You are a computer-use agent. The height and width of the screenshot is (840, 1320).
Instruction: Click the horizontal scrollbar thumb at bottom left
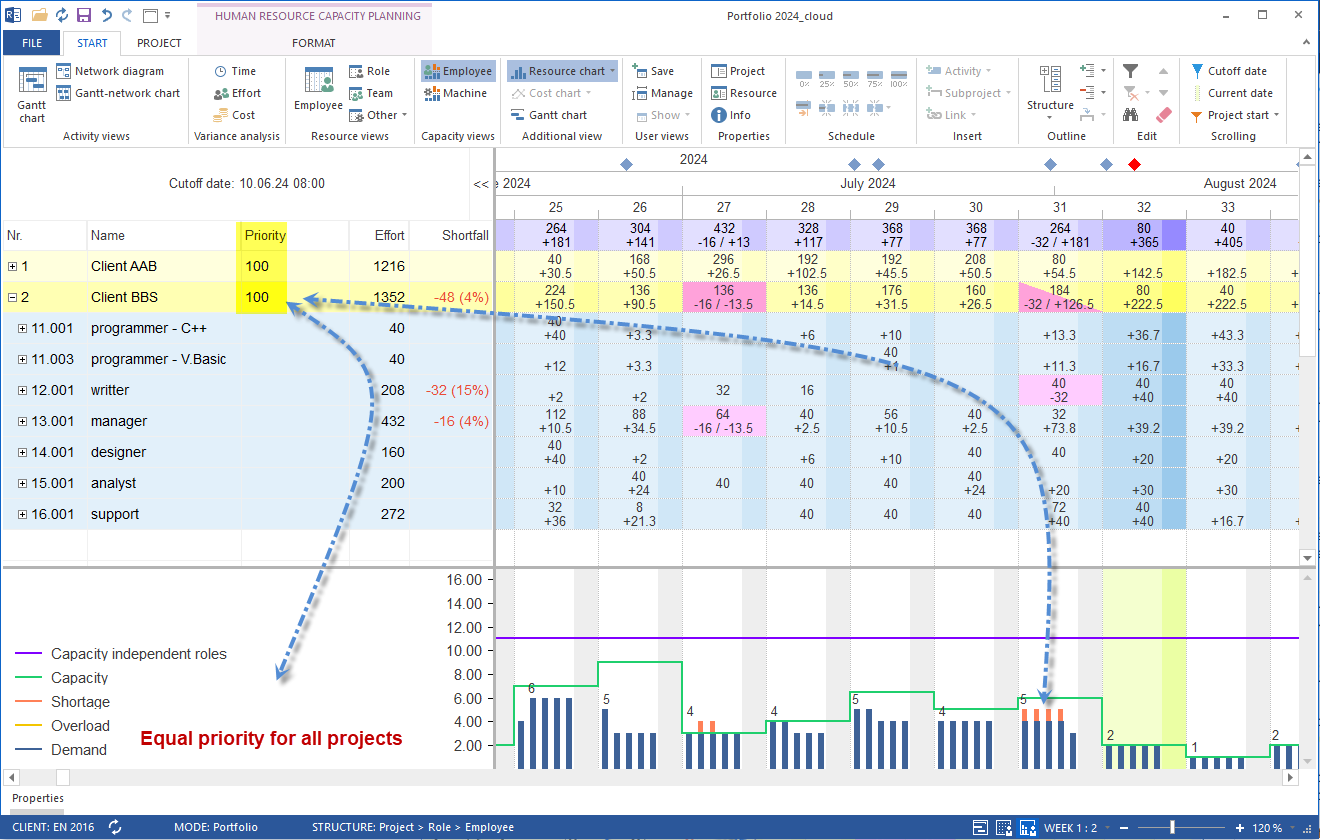pyautogui.click(x=63, y=777)
